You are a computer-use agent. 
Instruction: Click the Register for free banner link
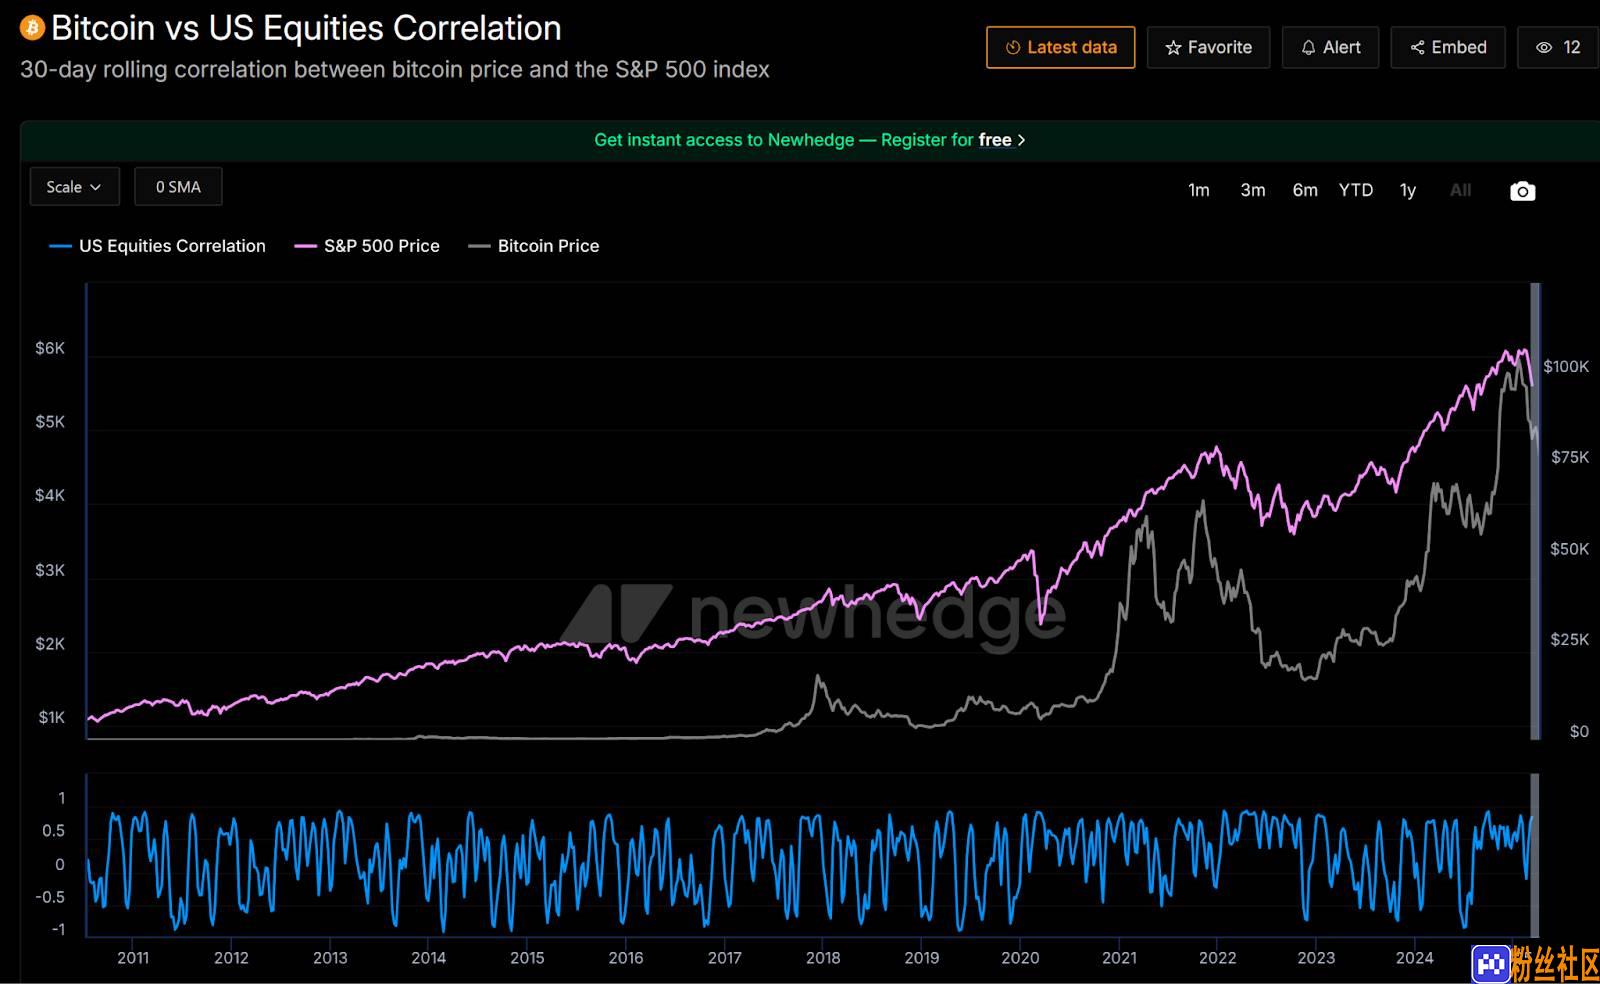coord(810,140)
